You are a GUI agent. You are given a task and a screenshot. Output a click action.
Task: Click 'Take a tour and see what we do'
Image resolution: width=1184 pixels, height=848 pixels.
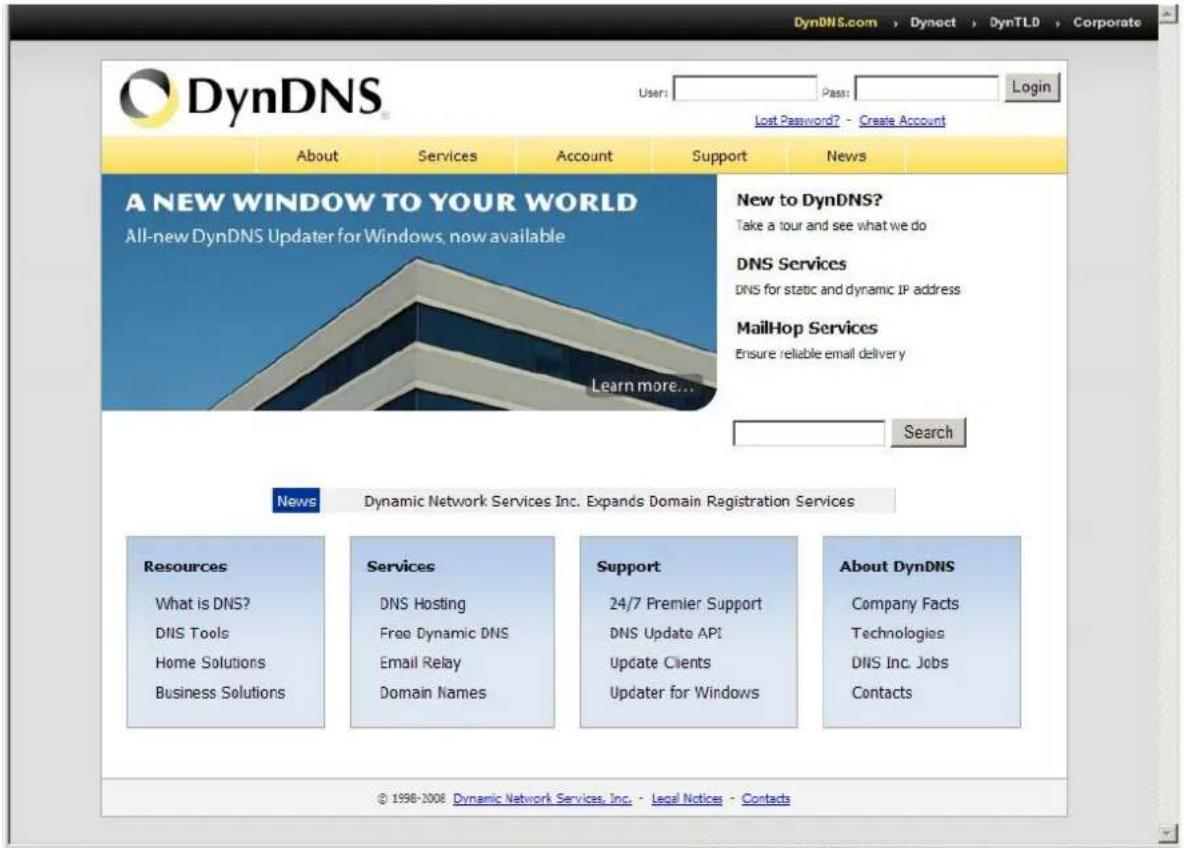(x=831, y=225)
